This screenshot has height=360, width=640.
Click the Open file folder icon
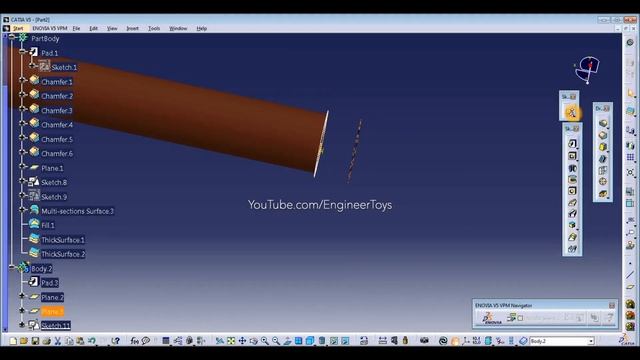tap(24, 340)
